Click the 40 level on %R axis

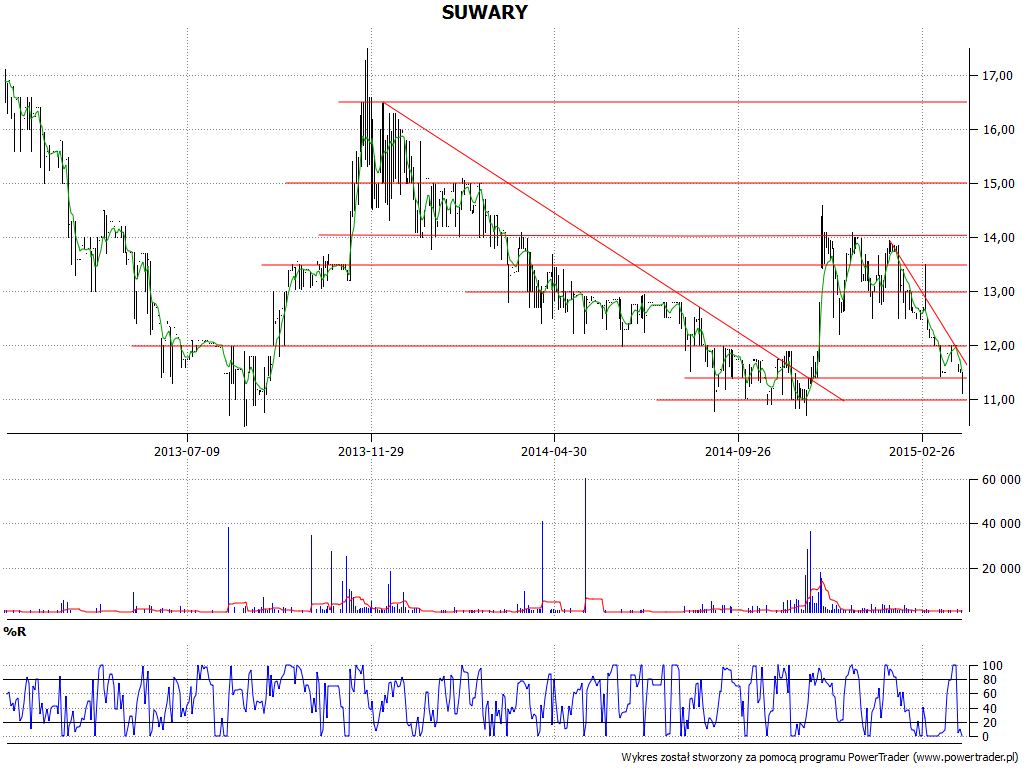989,709
